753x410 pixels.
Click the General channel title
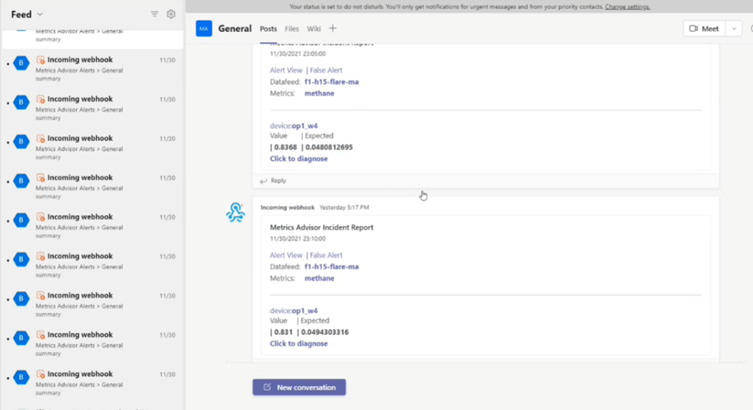click(x=235, y=29)
